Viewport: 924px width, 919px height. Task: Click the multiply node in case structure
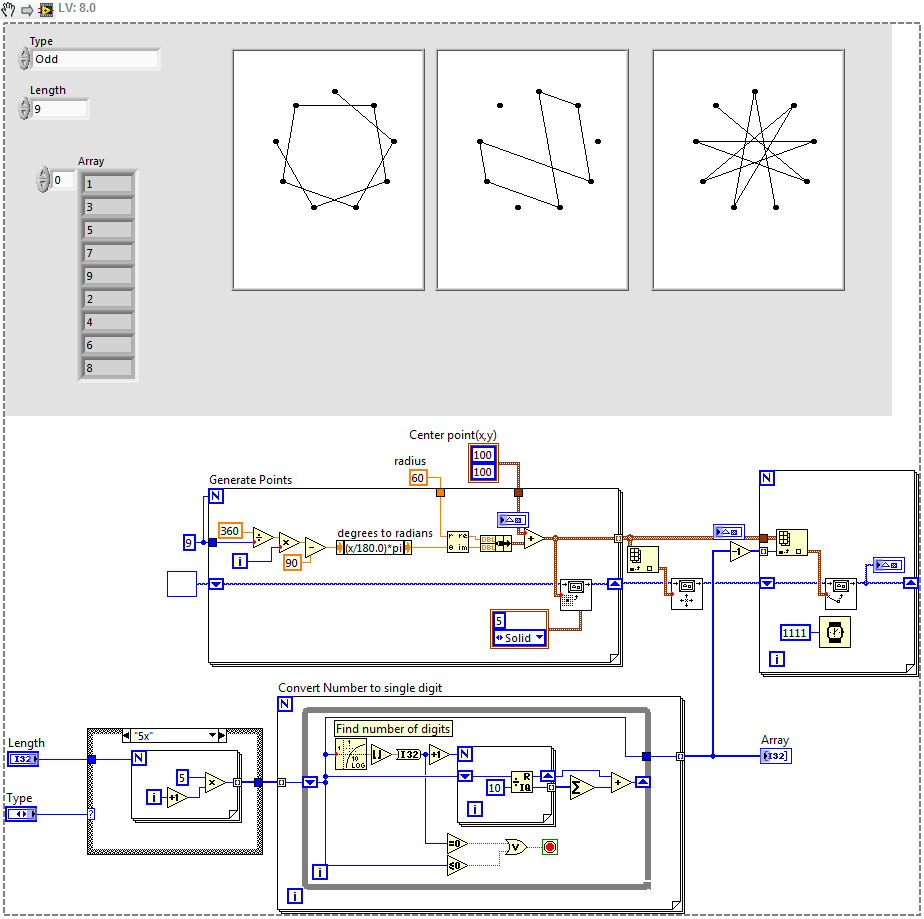point(214,783)
